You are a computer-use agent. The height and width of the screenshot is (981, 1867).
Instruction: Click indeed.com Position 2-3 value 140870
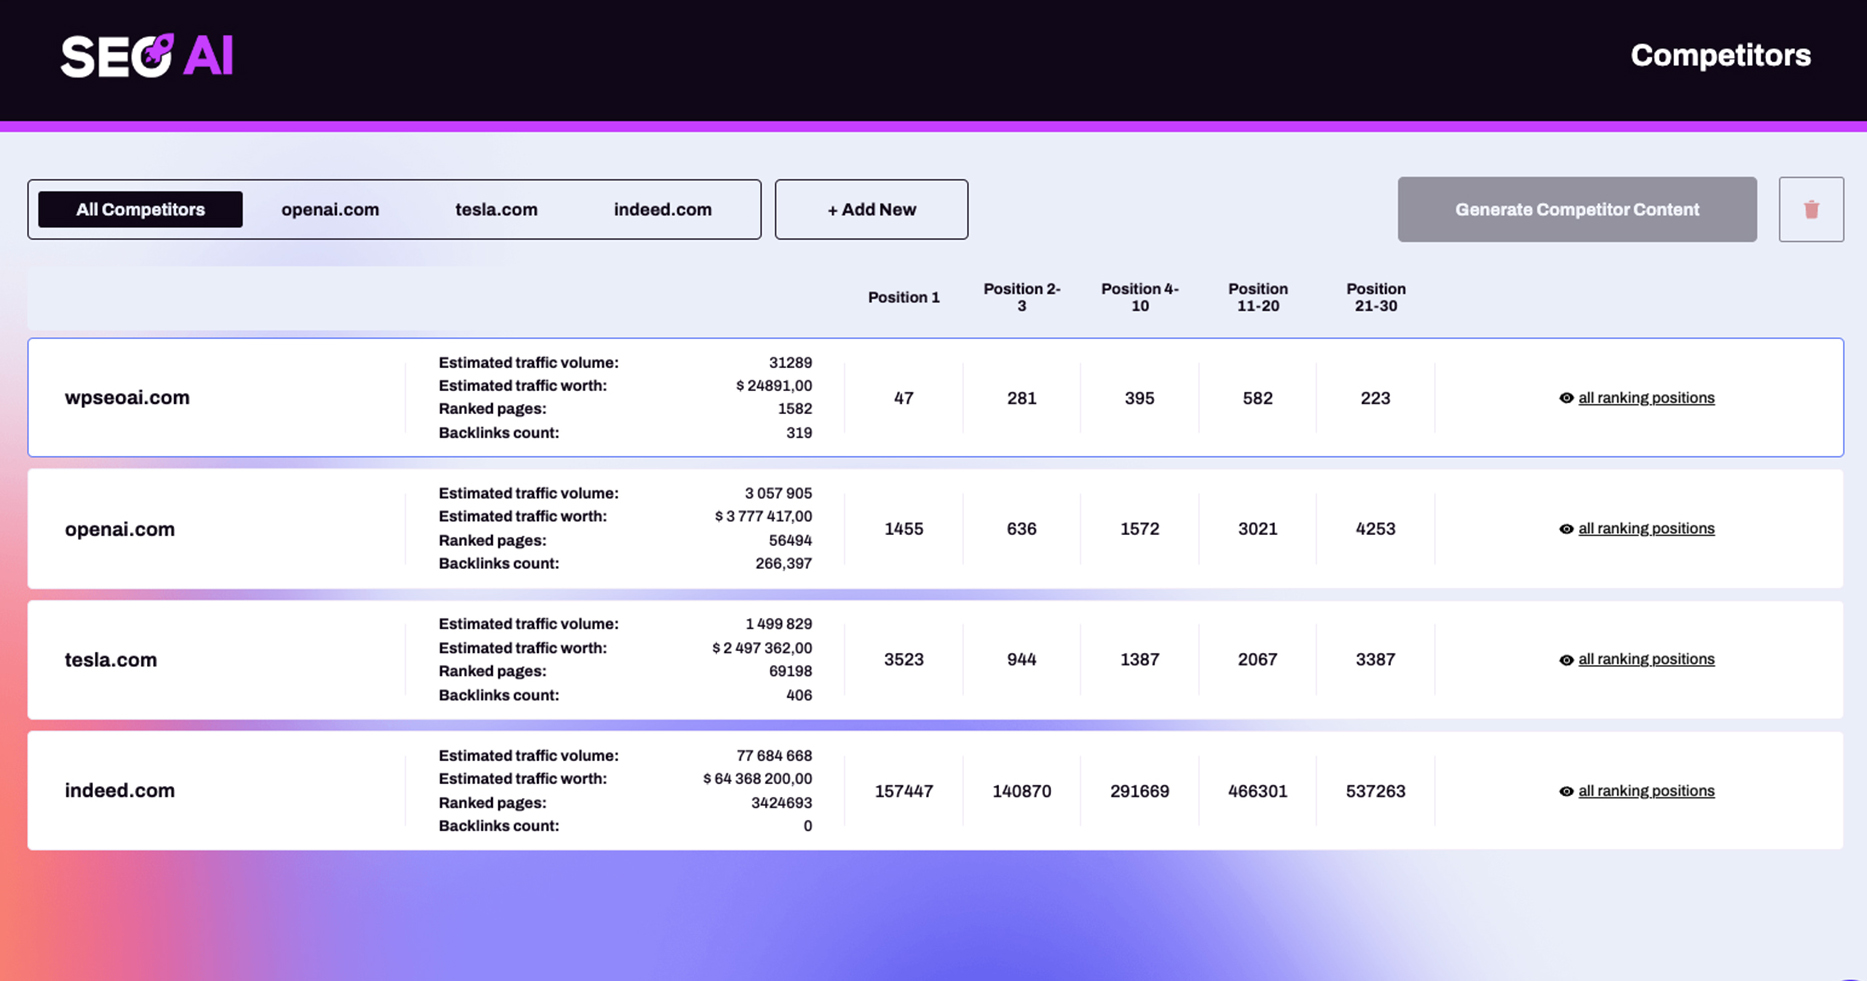[1022, 791]
